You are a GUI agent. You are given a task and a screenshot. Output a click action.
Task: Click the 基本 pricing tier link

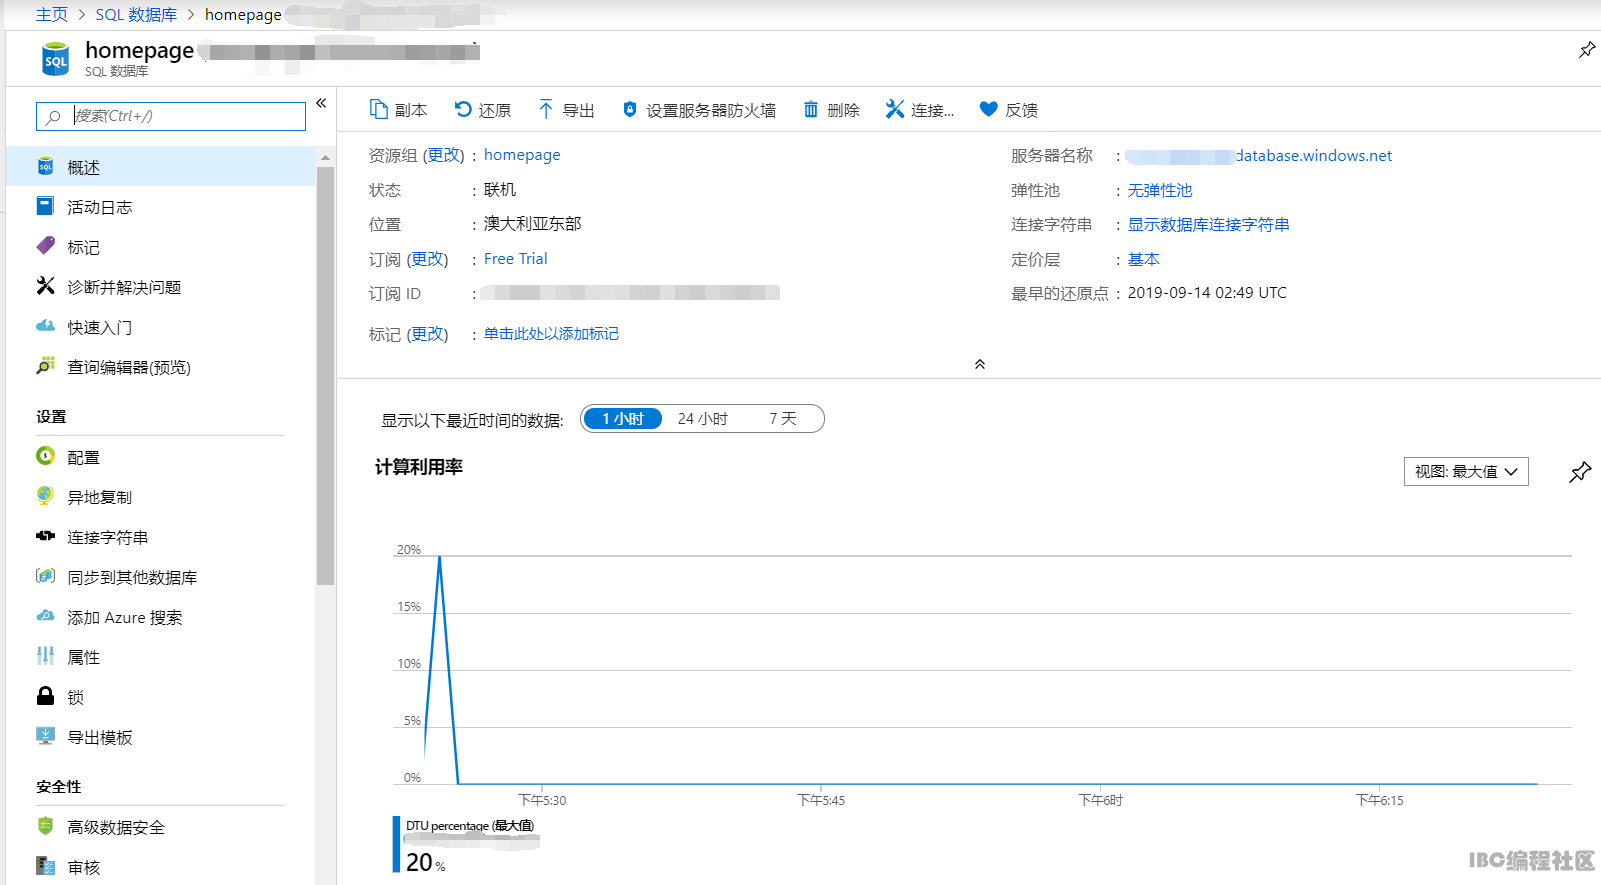click(1144, 260)
